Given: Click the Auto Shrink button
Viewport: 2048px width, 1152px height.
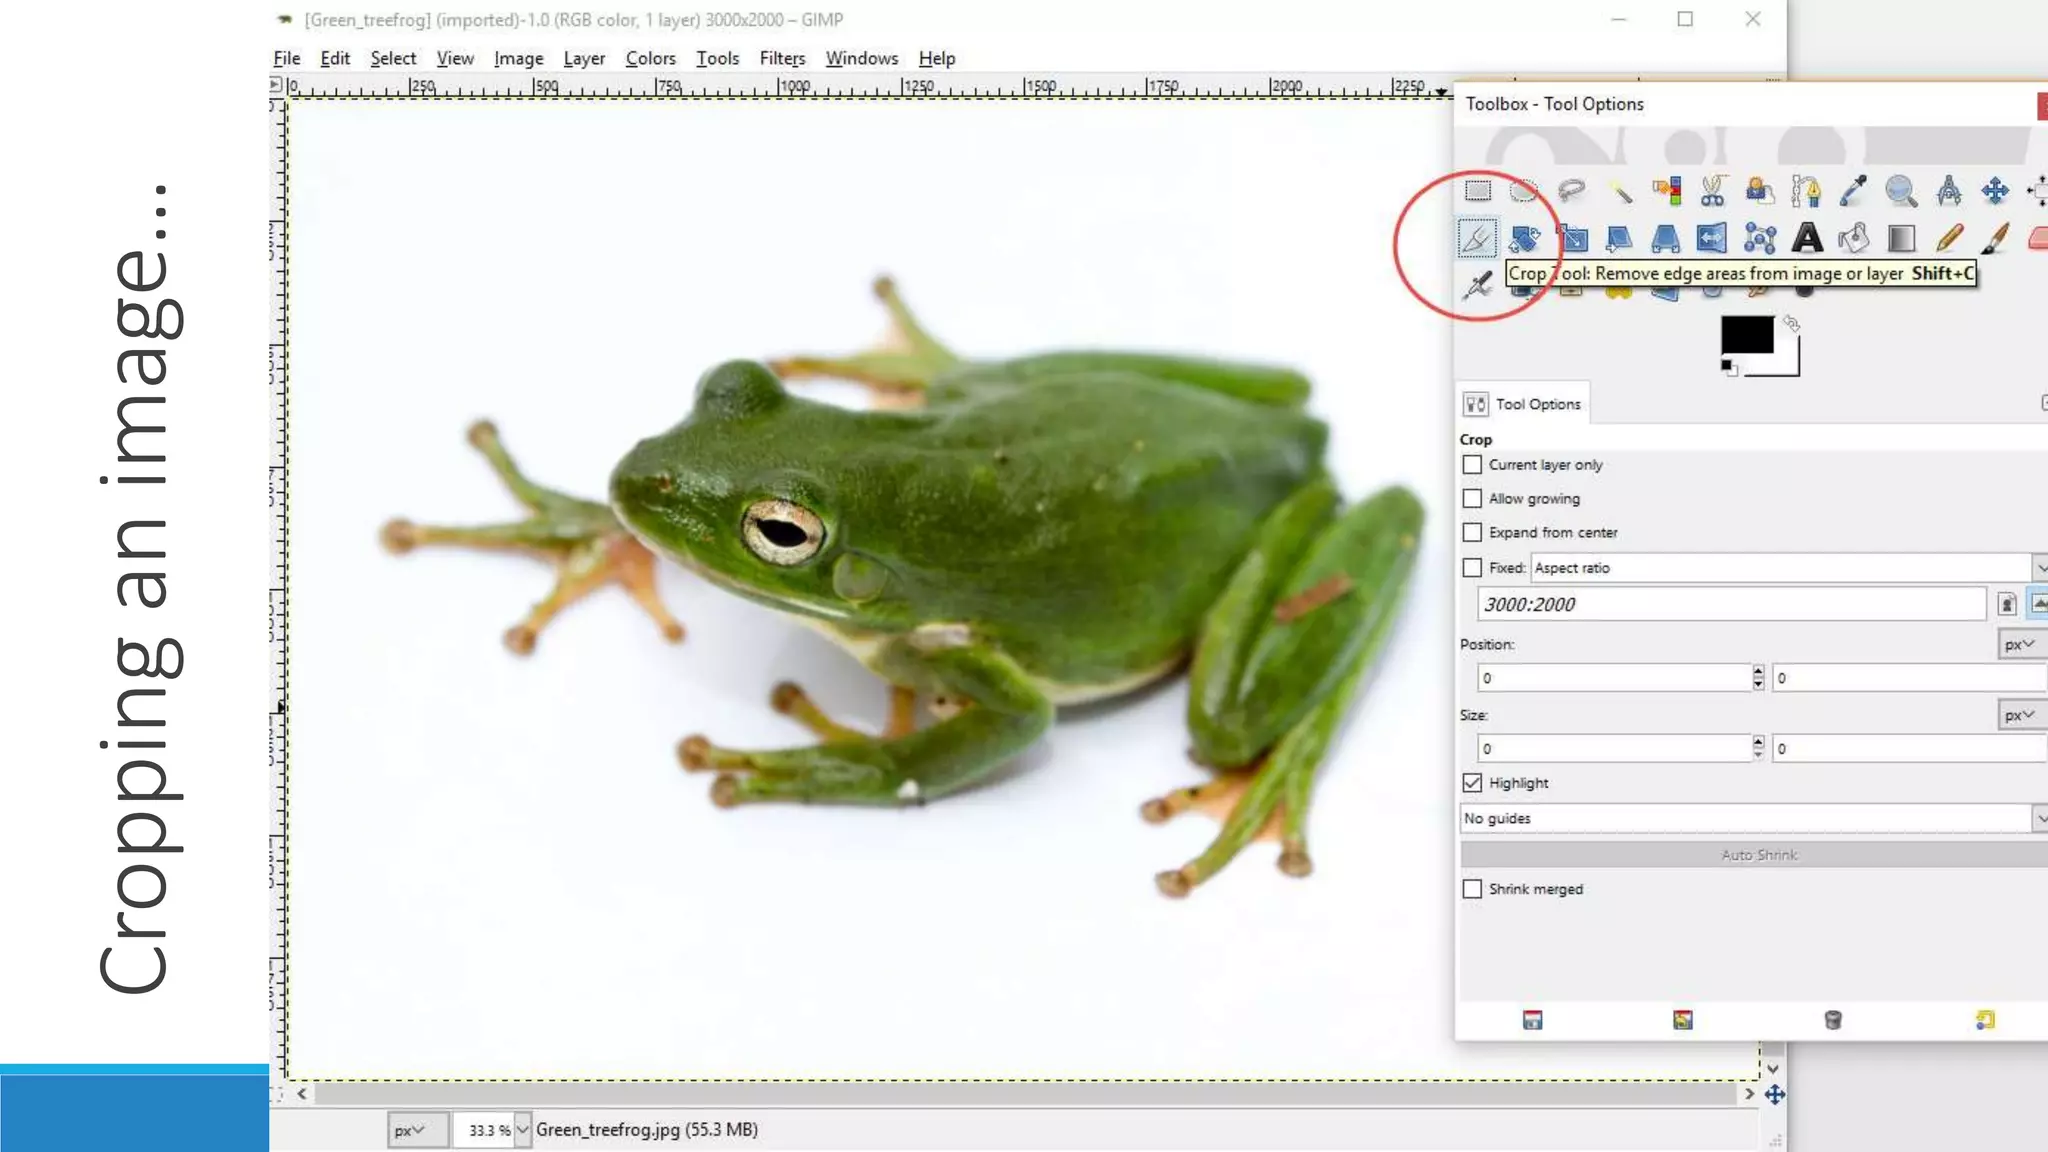Looking at the screenshot, I should (1758, 855).
